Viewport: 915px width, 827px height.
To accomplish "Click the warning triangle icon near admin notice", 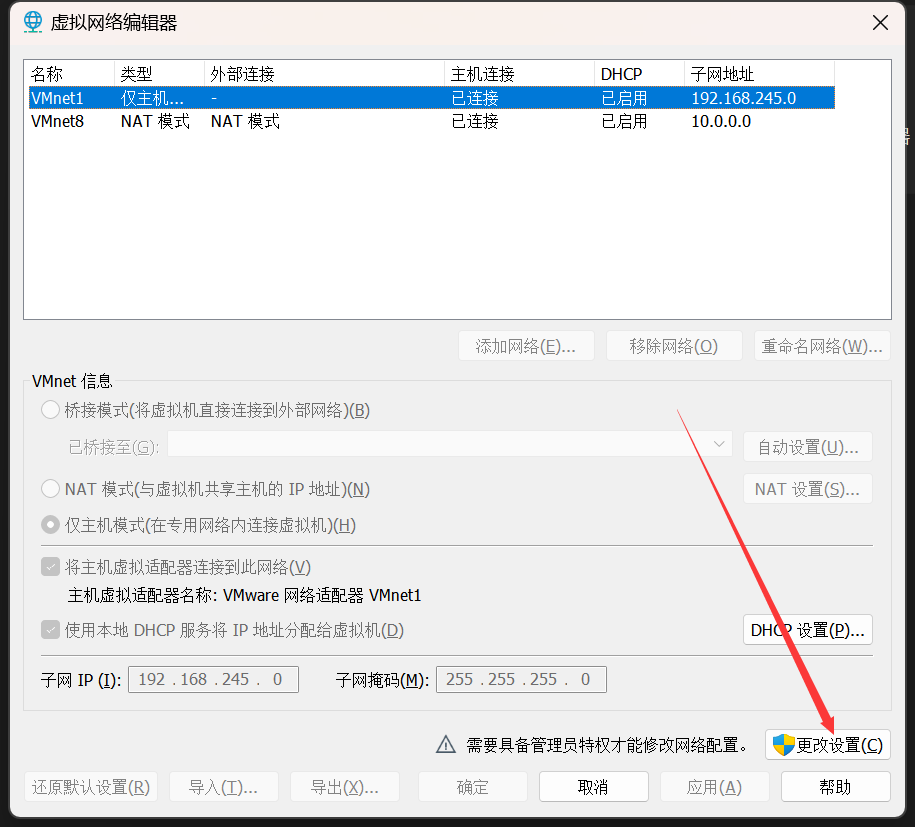I will (x=446, y=743).
